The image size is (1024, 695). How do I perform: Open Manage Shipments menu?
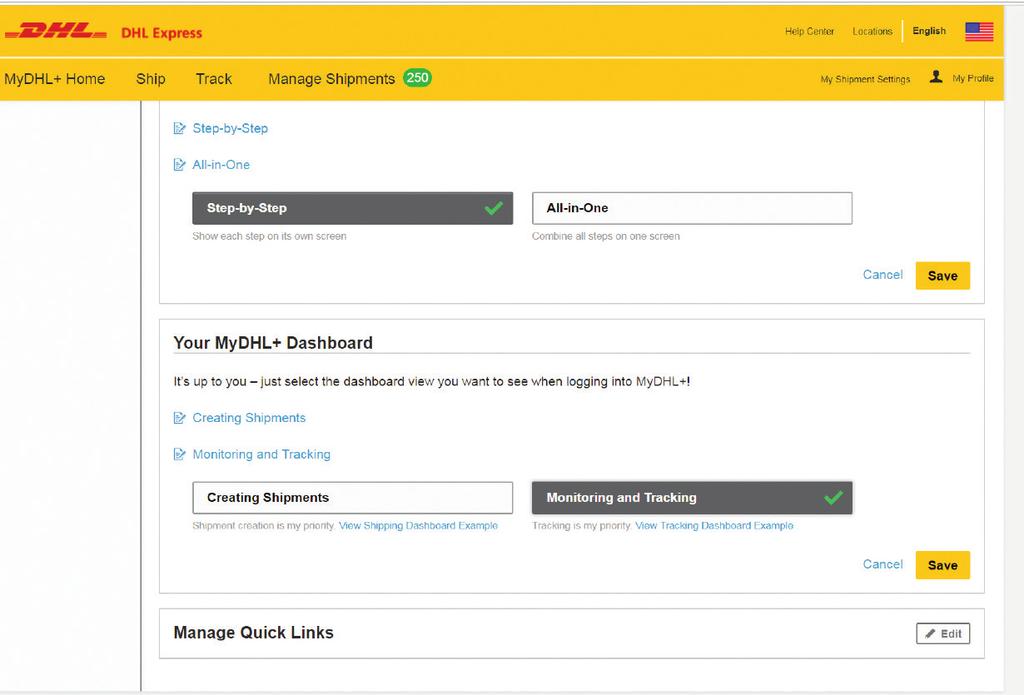(x=332, y=79)
